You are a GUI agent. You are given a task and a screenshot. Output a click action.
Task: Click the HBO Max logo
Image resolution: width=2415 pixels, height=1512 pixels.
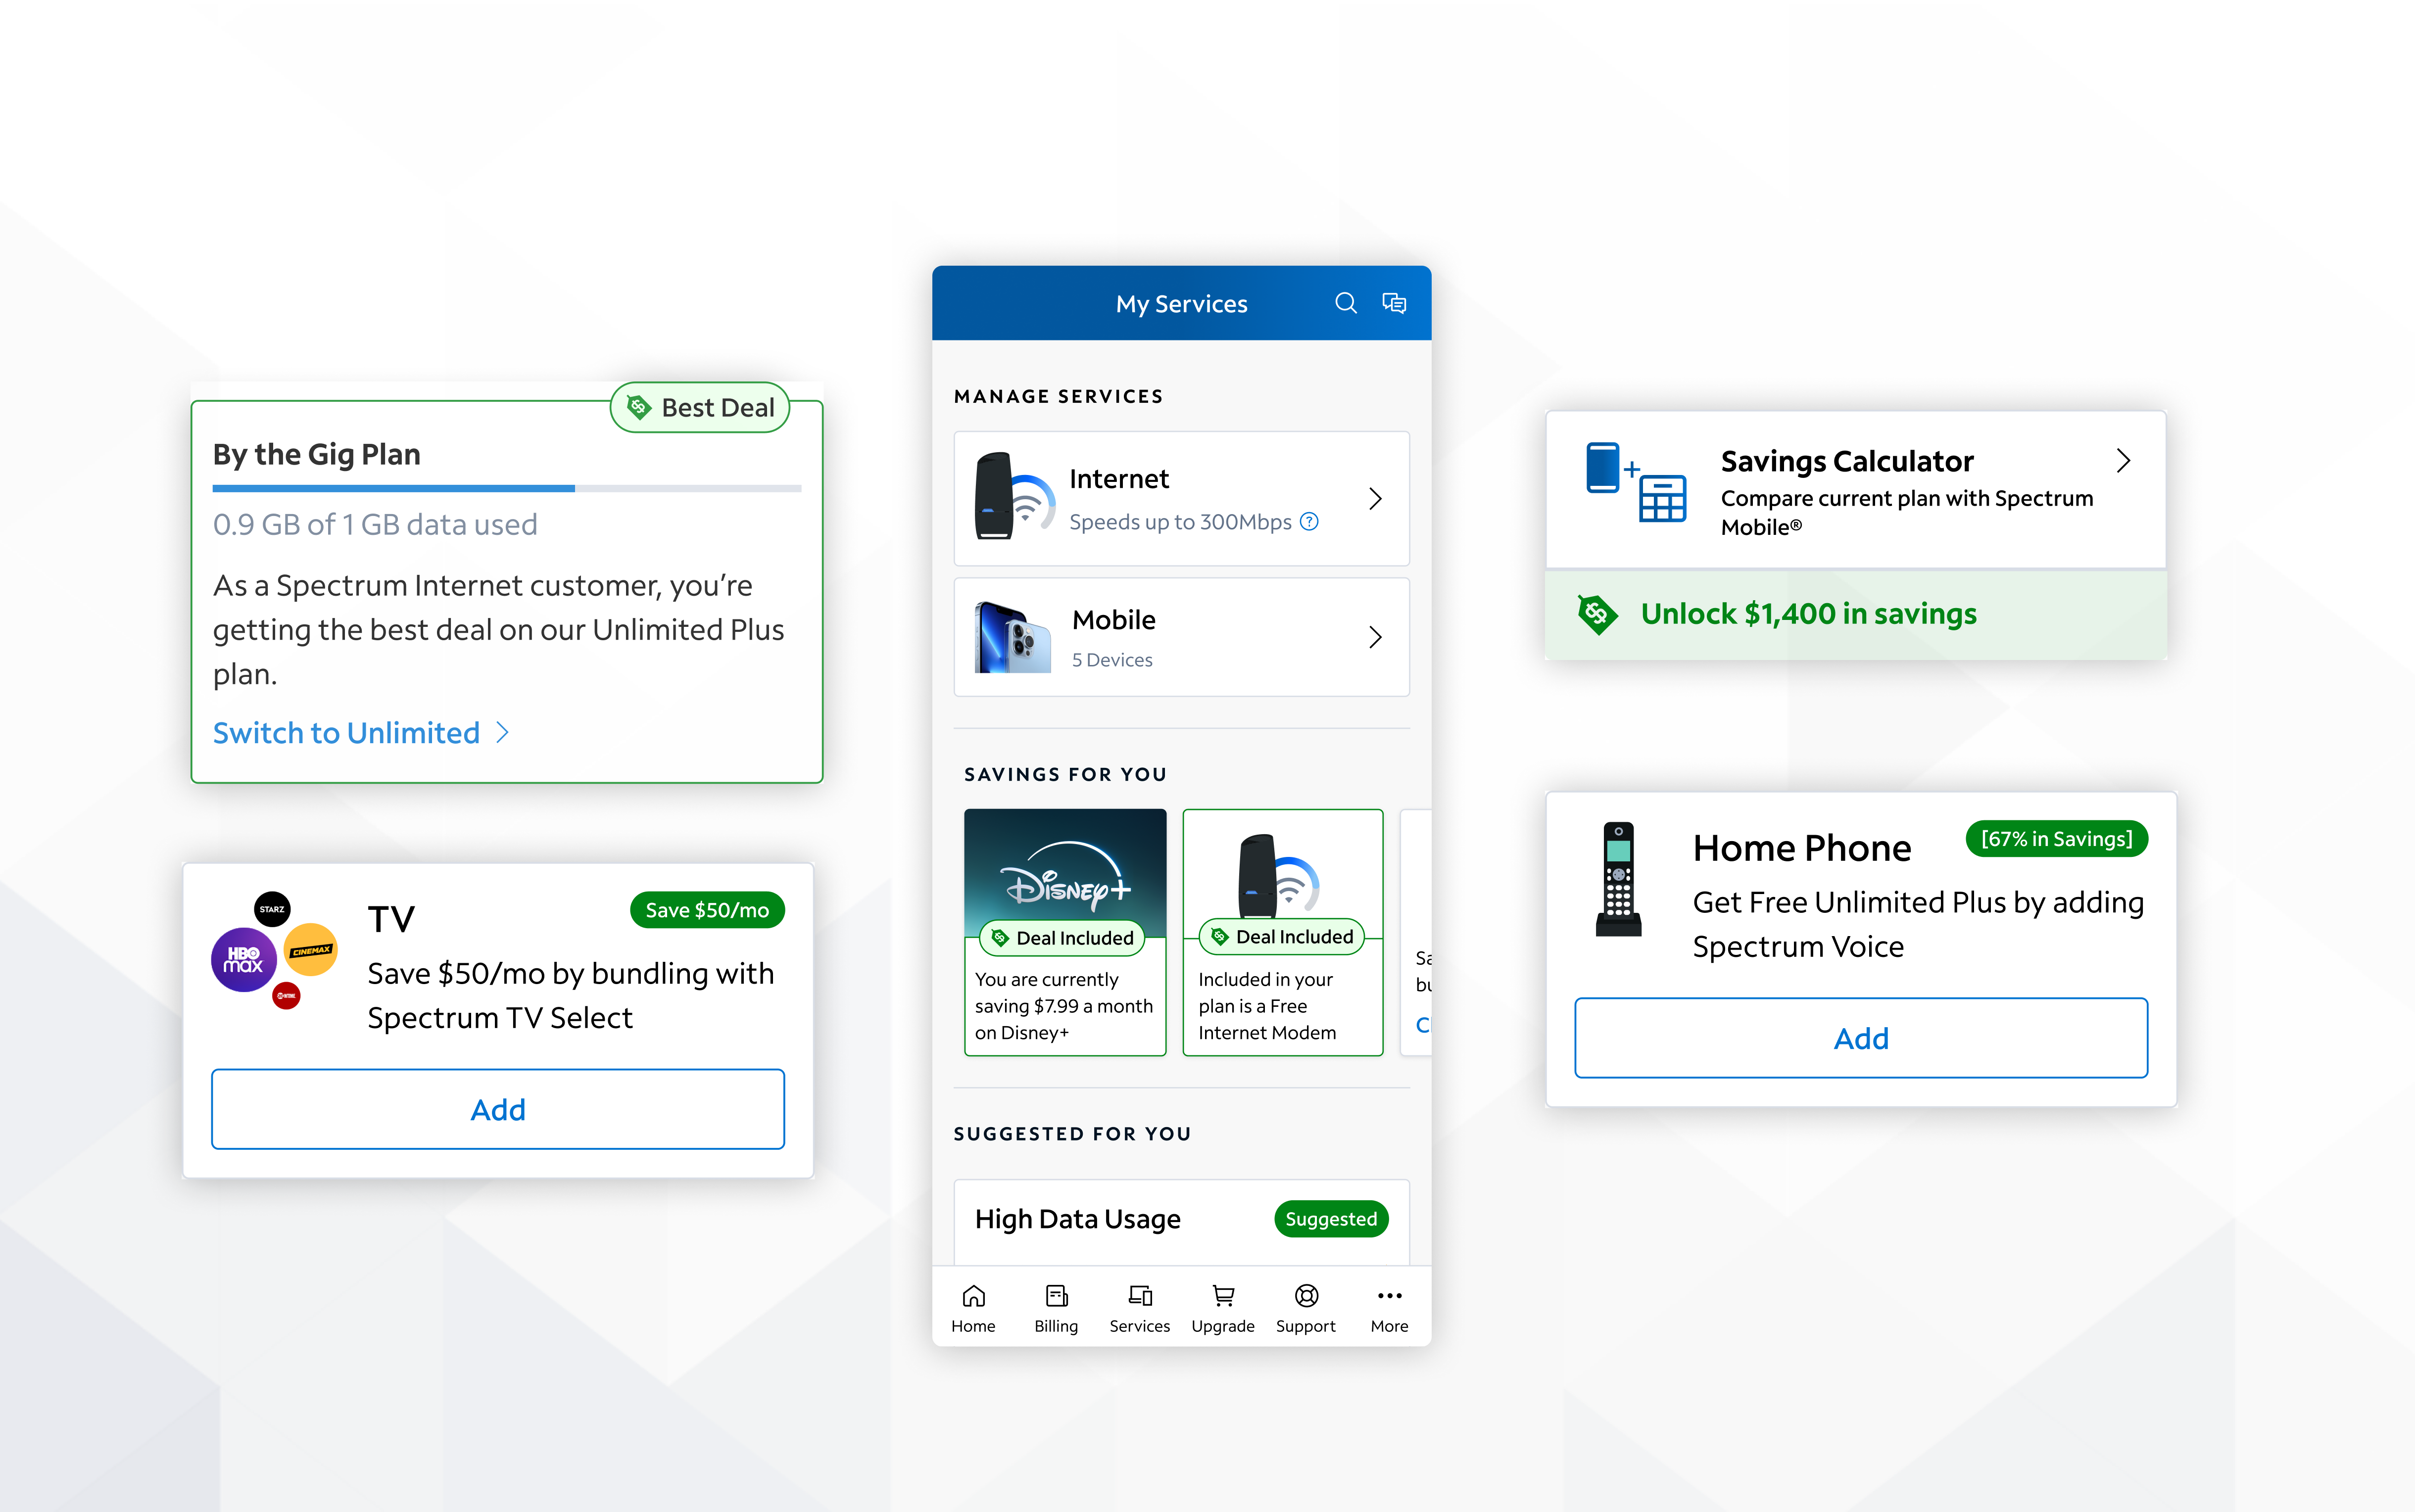click(x=243, y=960)
